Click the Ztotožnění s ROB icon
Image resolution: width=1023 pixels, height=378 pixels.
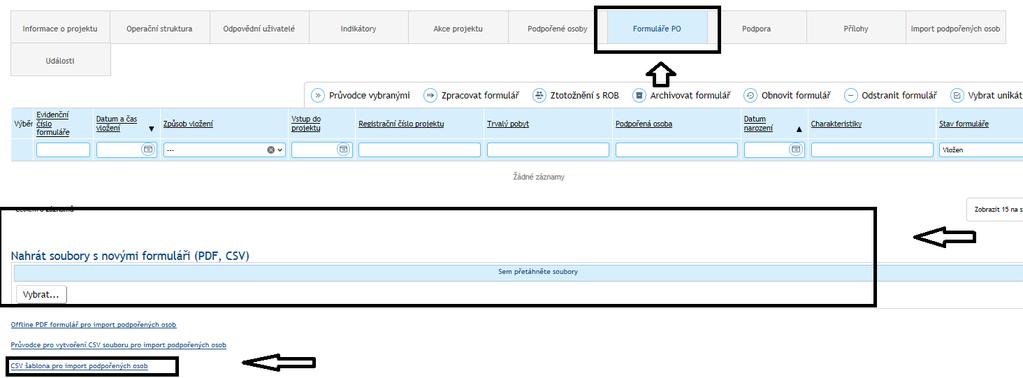539,95
